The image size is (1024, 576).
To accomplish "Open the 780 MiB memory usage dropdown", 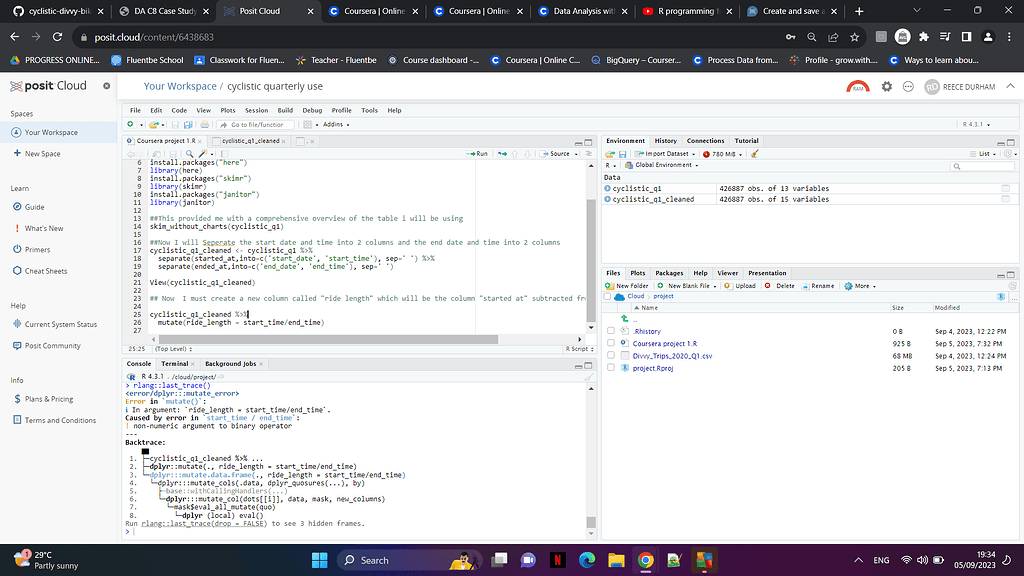I will [x=722, y=154].
